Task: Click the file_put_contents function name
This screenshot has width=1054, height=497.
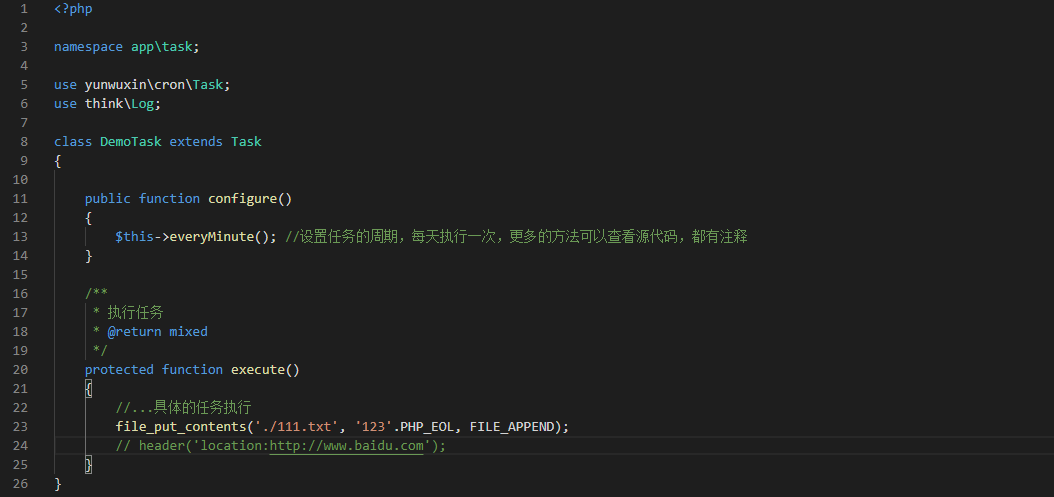Action: tap(181, 427)
